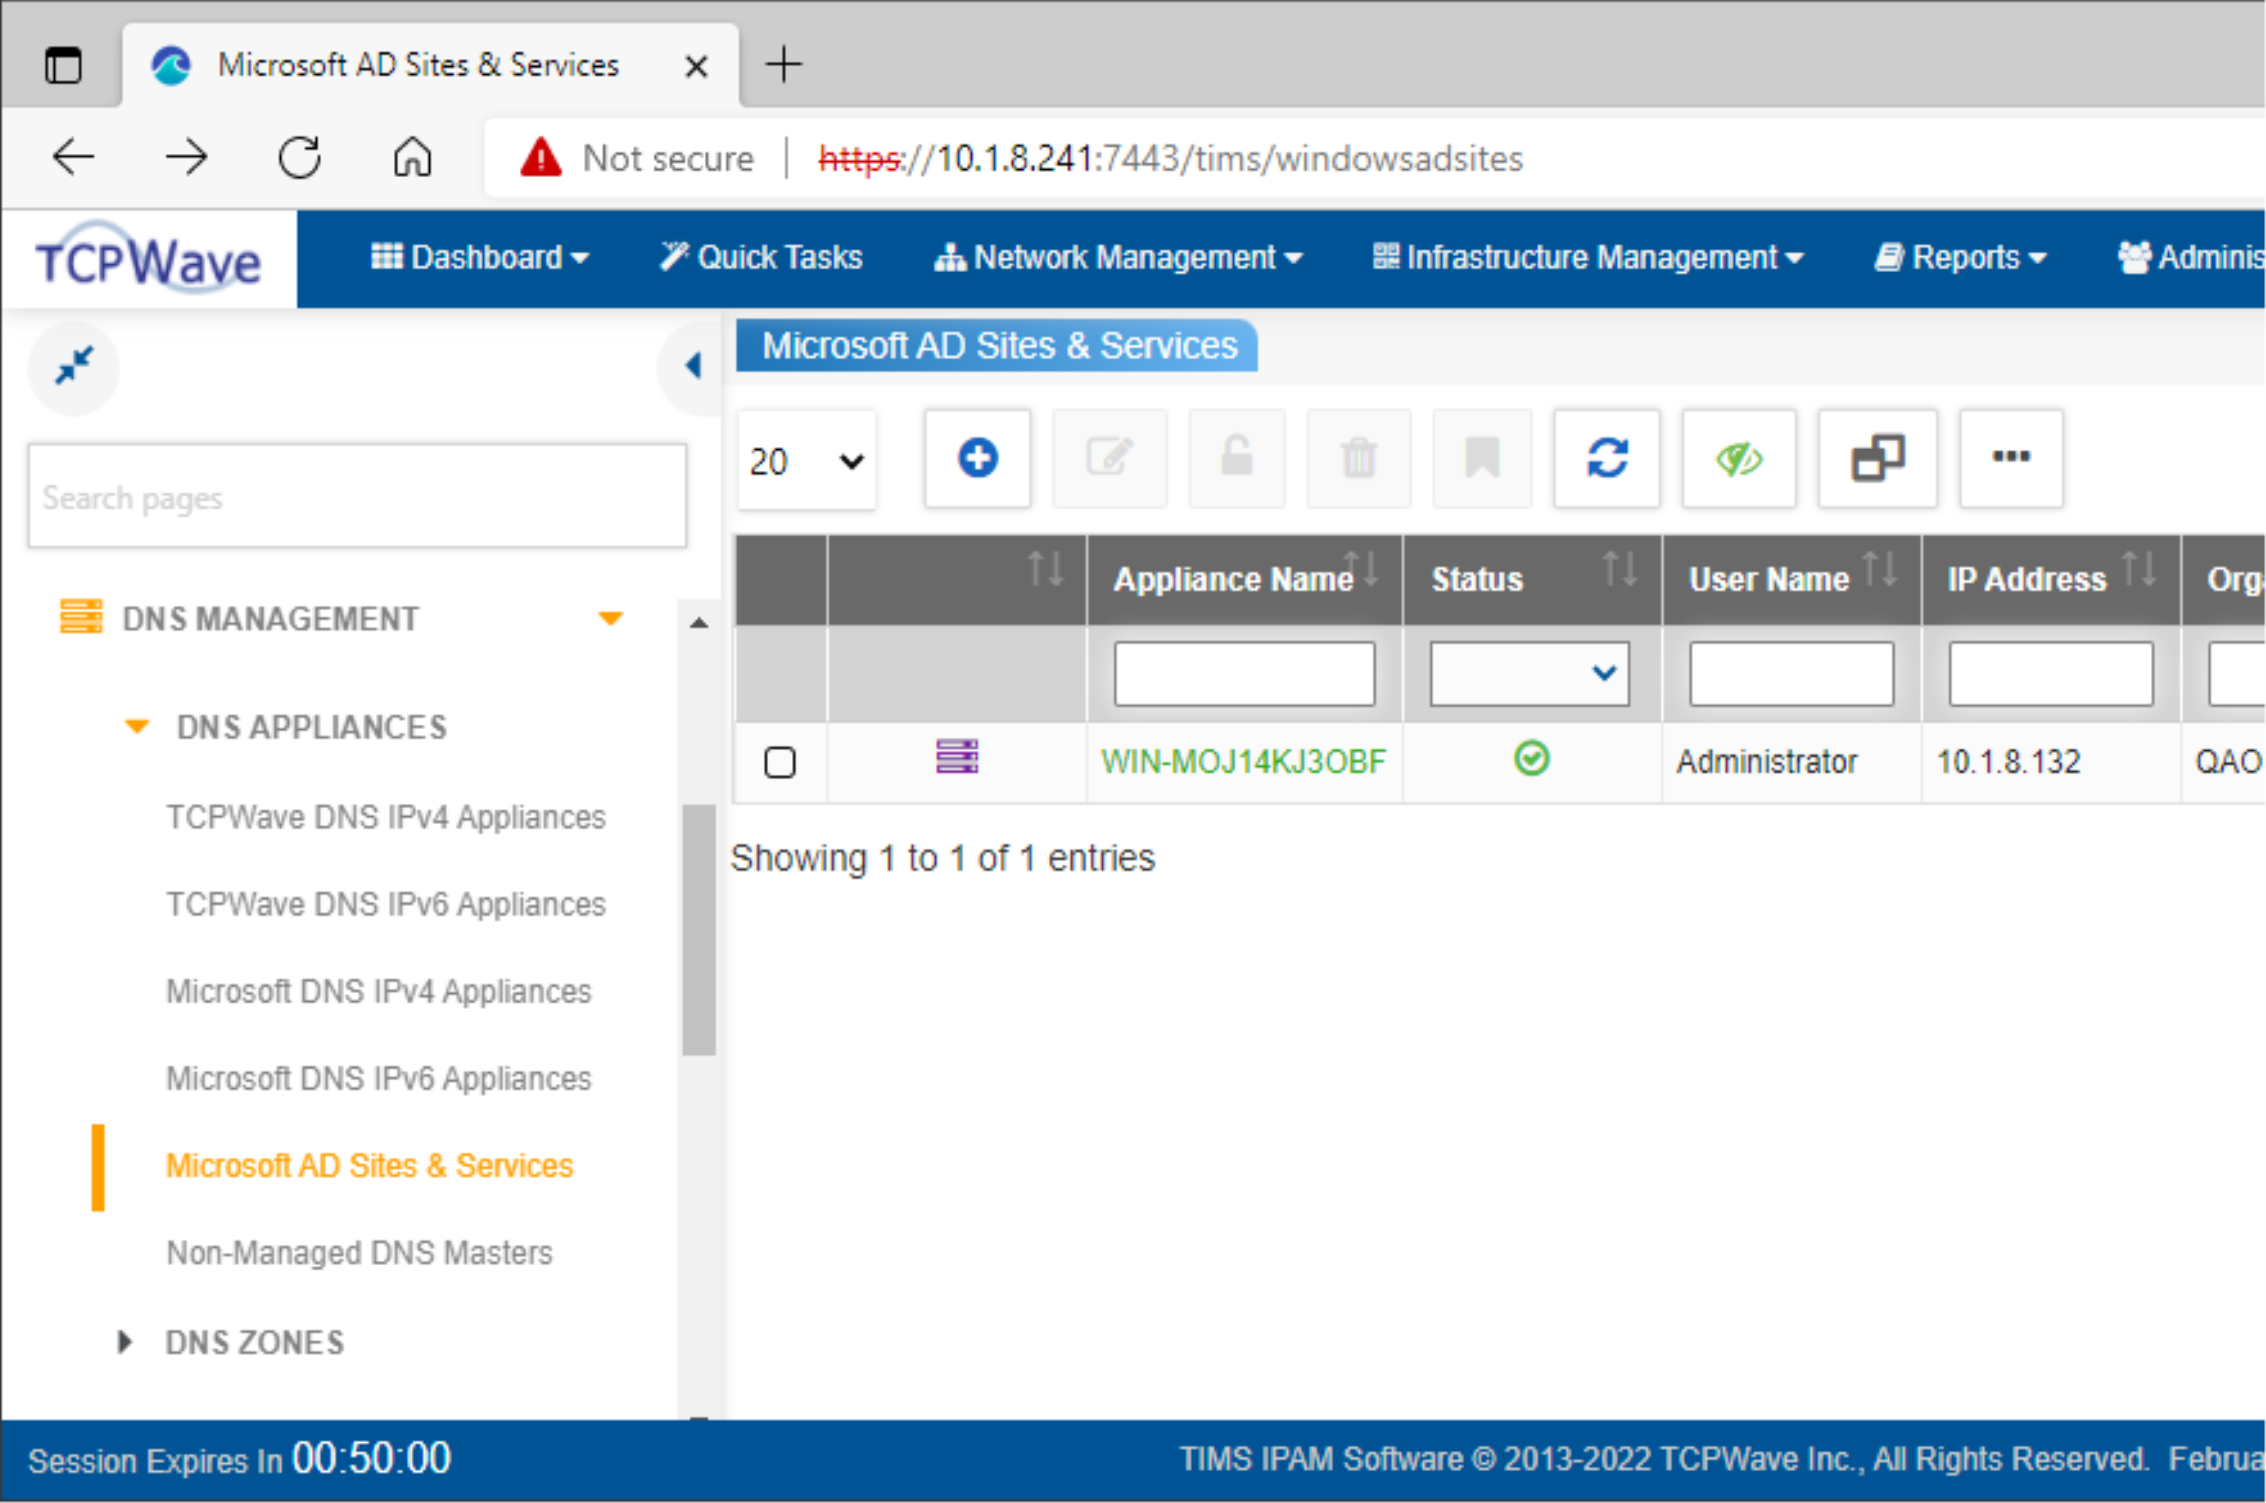The image size is (2266, 1503).
Task: Open Microsoft DNS IPv6 Appliances
Action: point(379,1078)
